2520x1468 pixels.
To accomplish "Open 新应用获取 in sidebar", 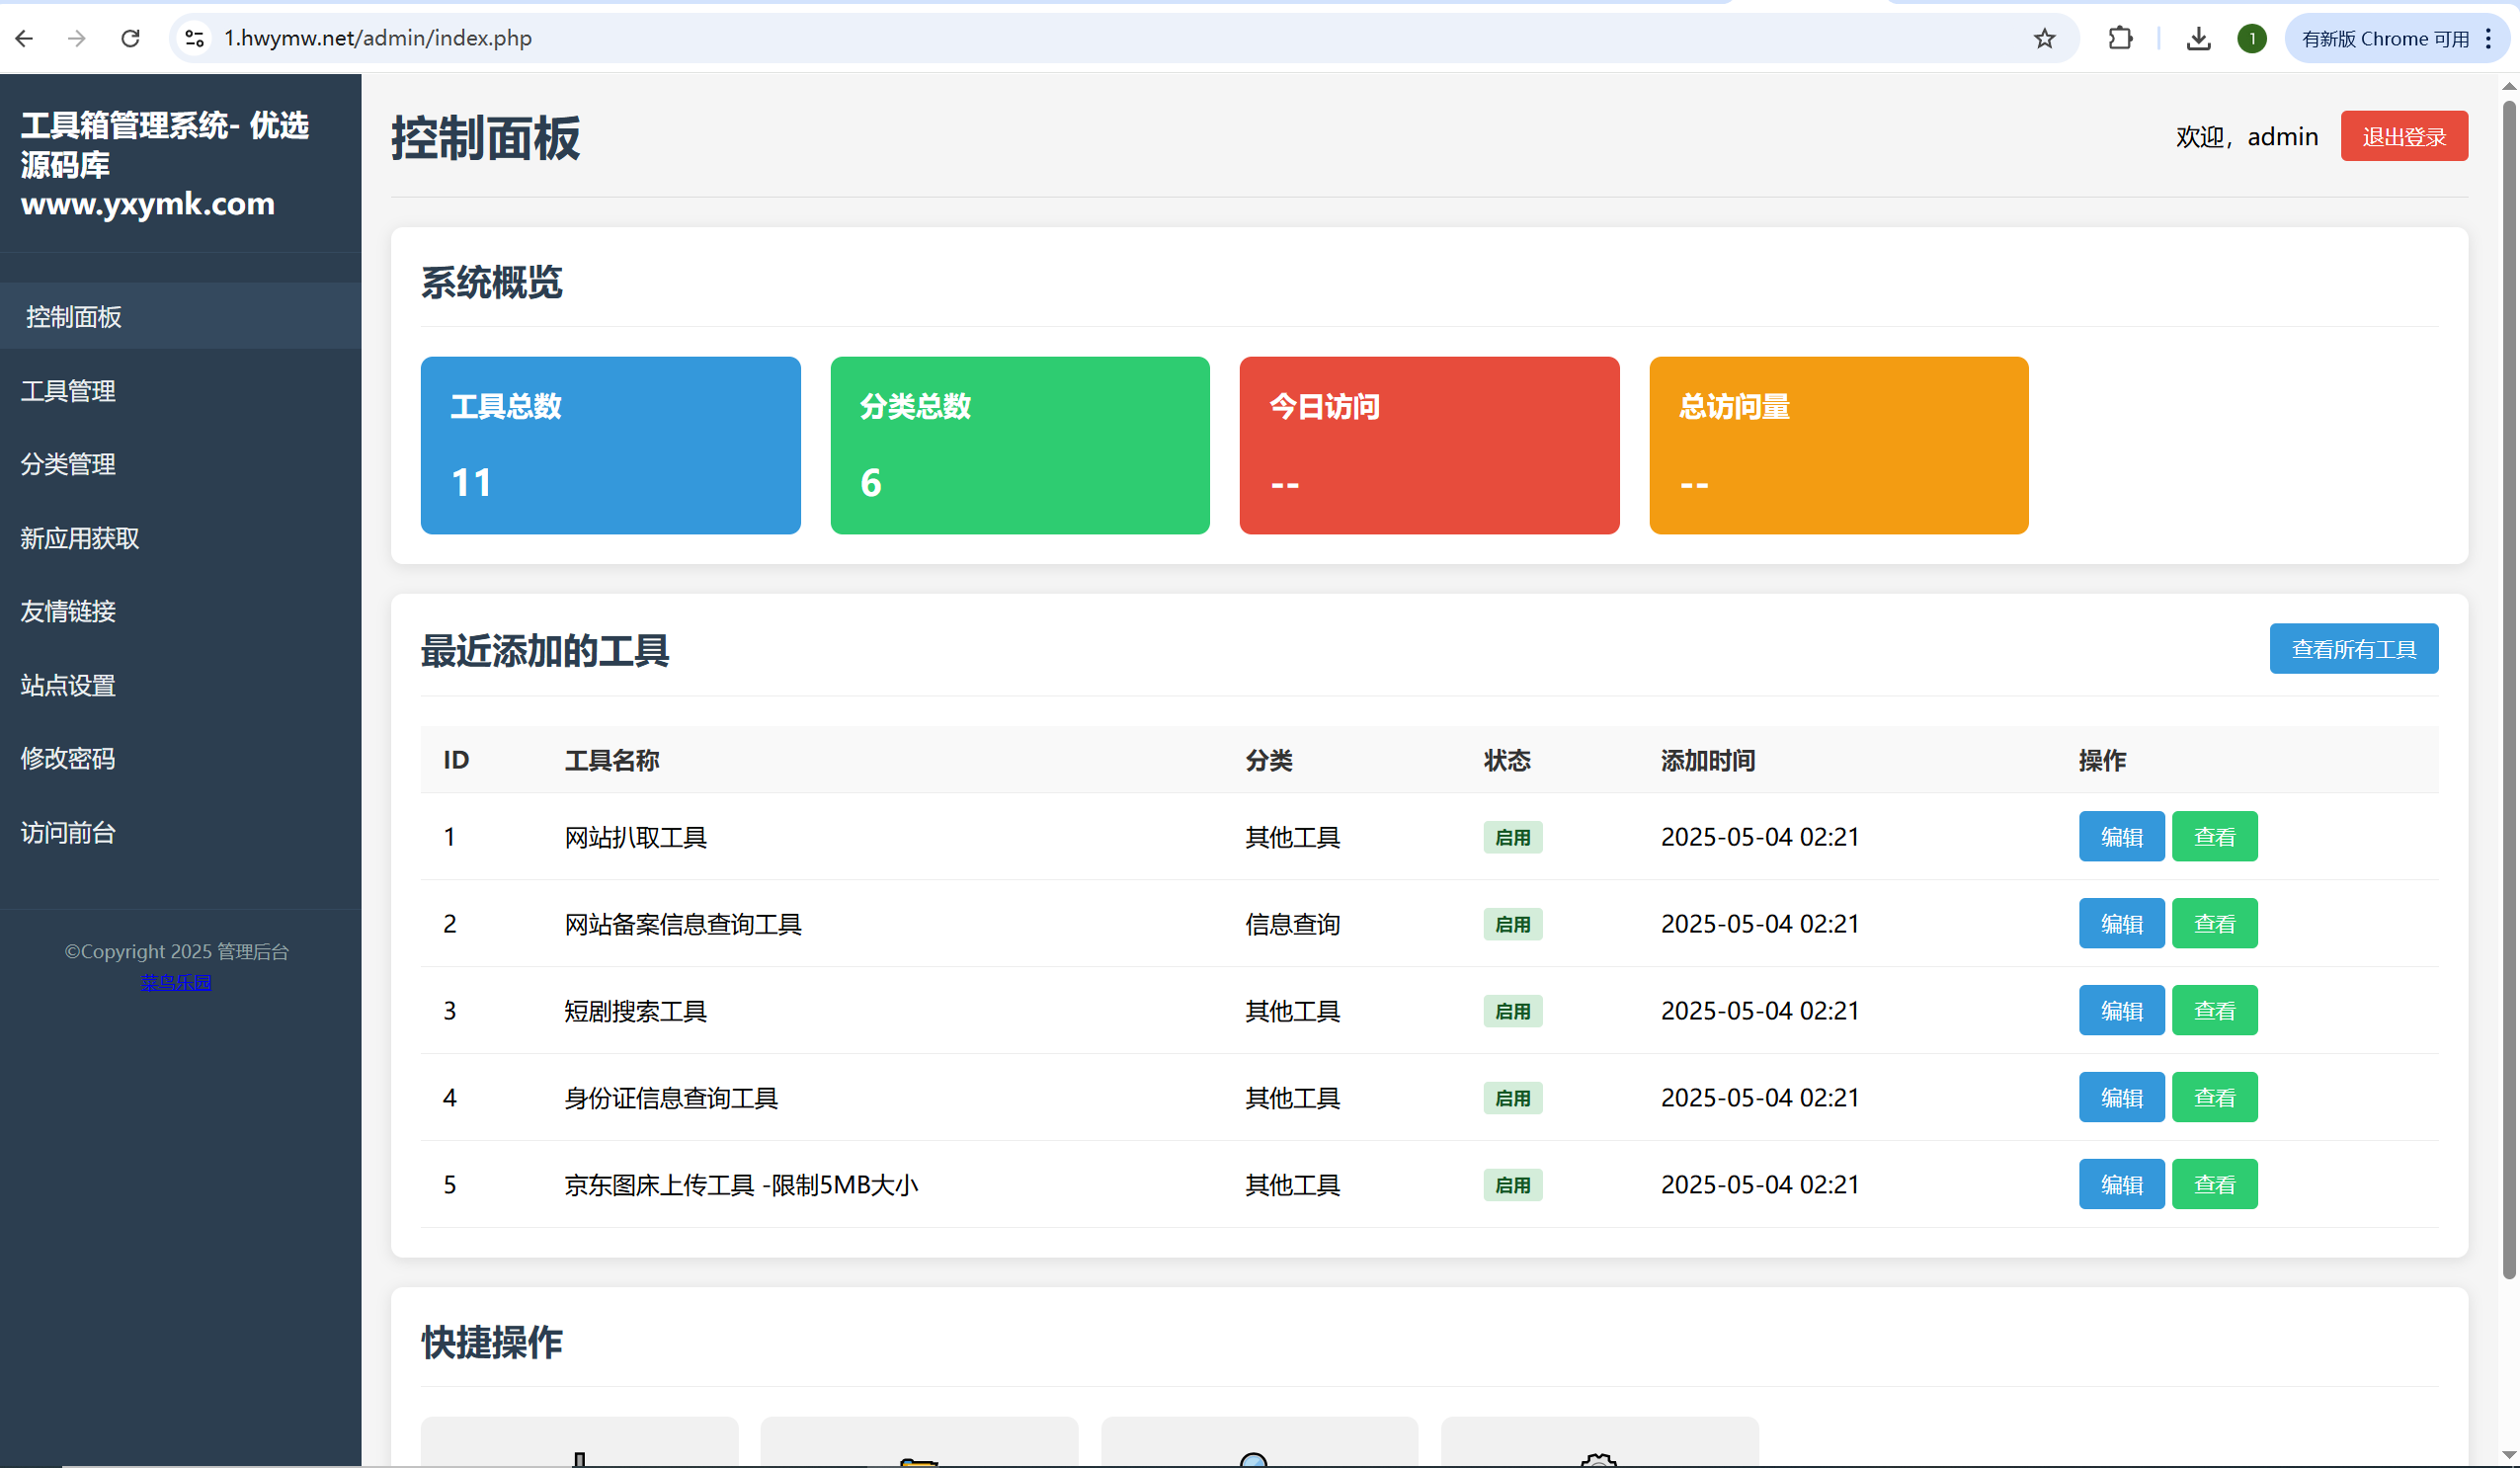I will tap(180, 538).
